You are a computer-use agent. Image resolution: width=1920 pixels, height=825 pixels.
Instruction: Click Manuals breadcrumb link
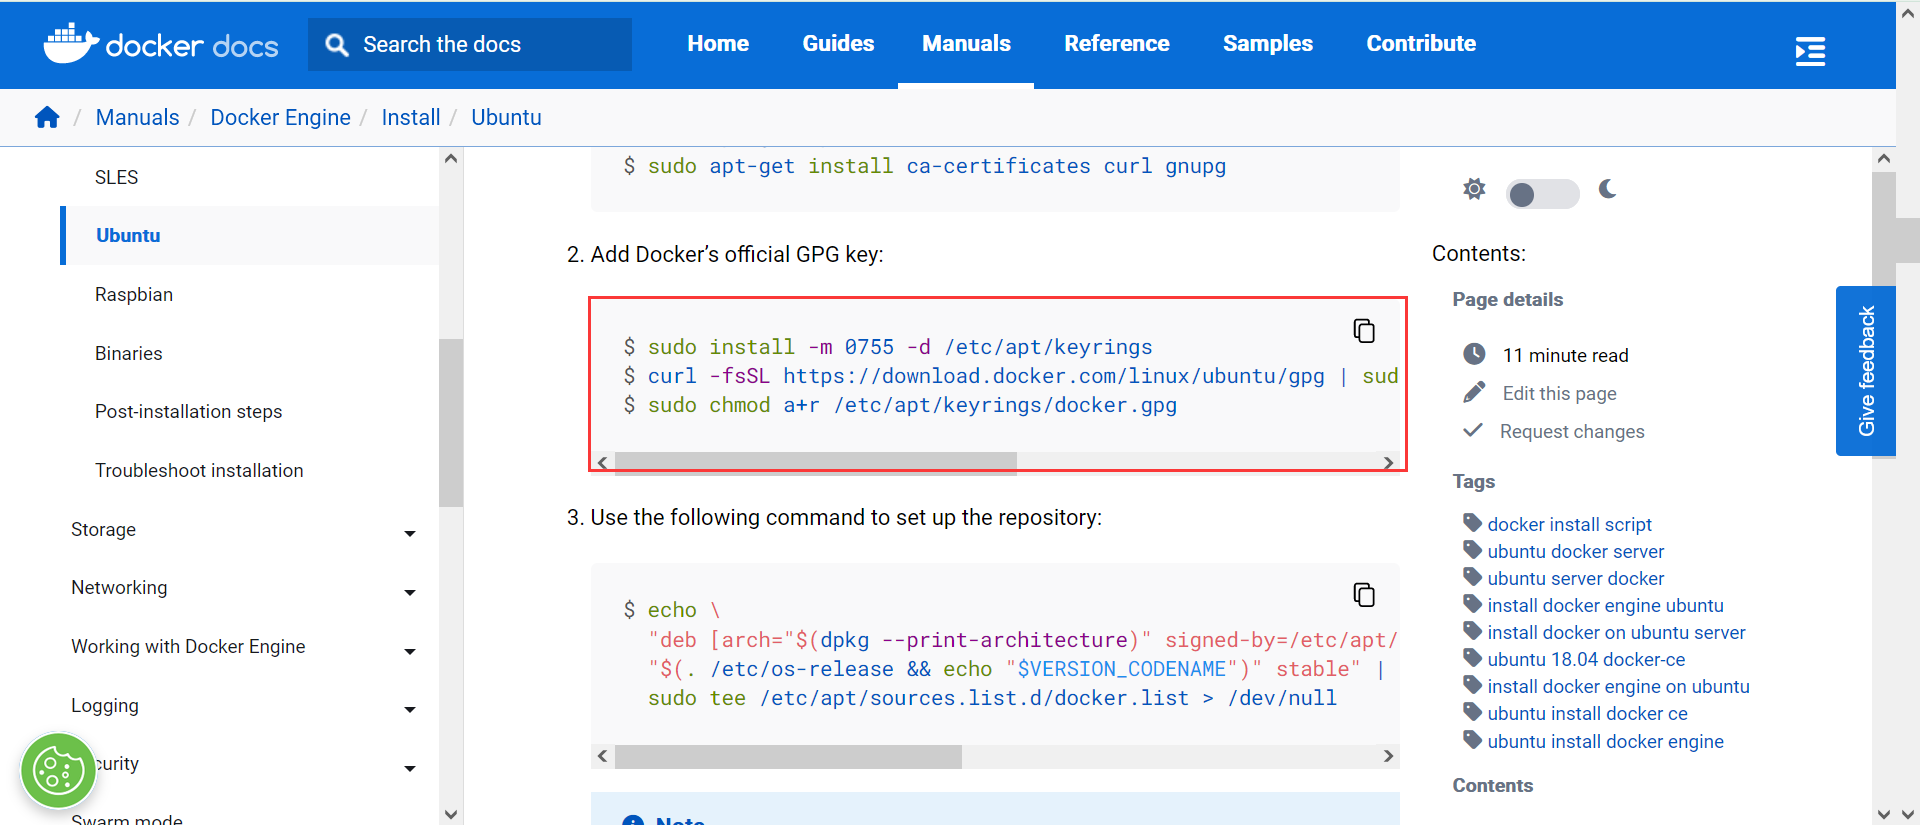click(138, 117)
